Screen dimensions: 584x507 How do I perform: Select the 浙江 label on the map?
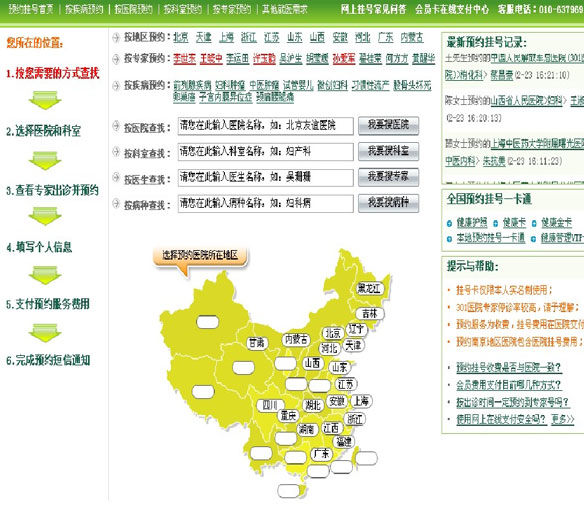click(x=355, y=419)
